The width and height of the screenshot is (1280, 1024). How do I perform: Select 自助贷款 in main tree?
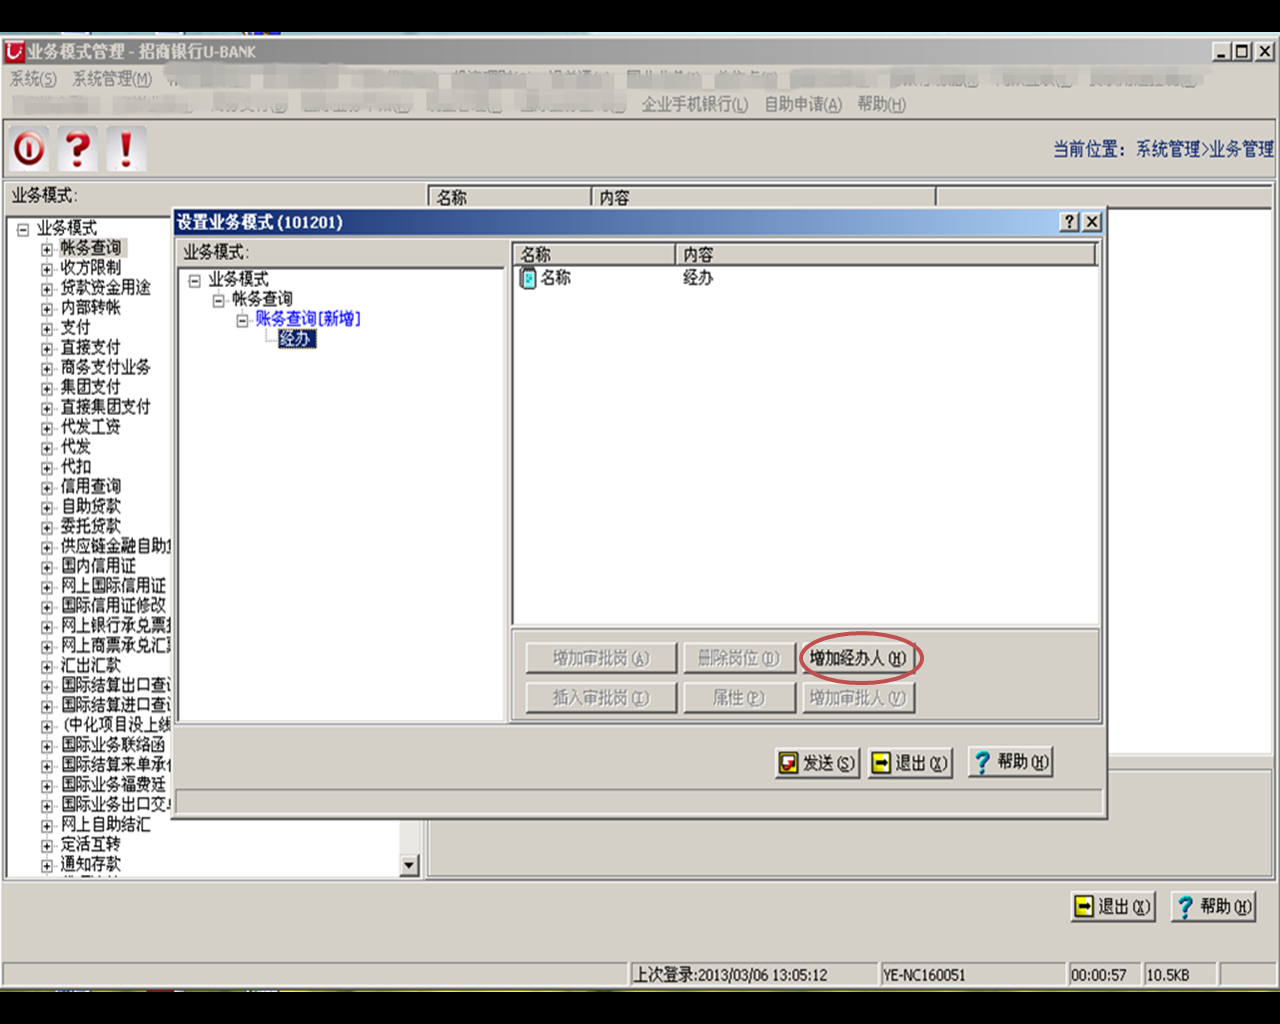tap(91, 506)
